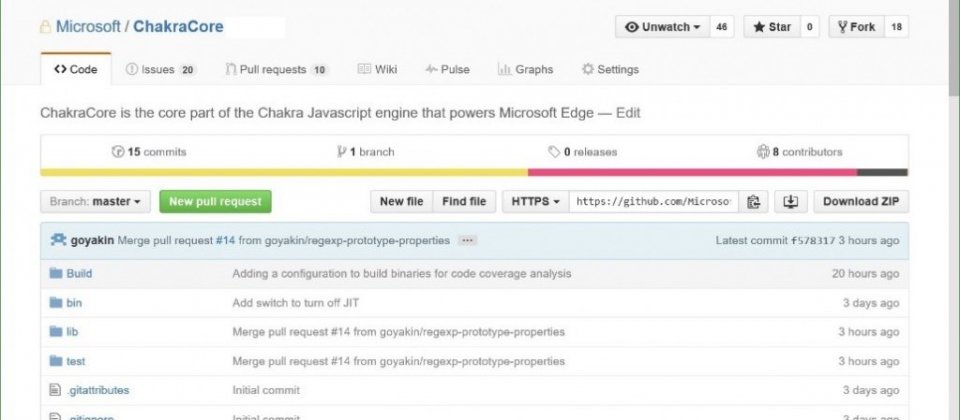
Task: Open the HTTPS protocol dropdown
Action: point(536,201)
